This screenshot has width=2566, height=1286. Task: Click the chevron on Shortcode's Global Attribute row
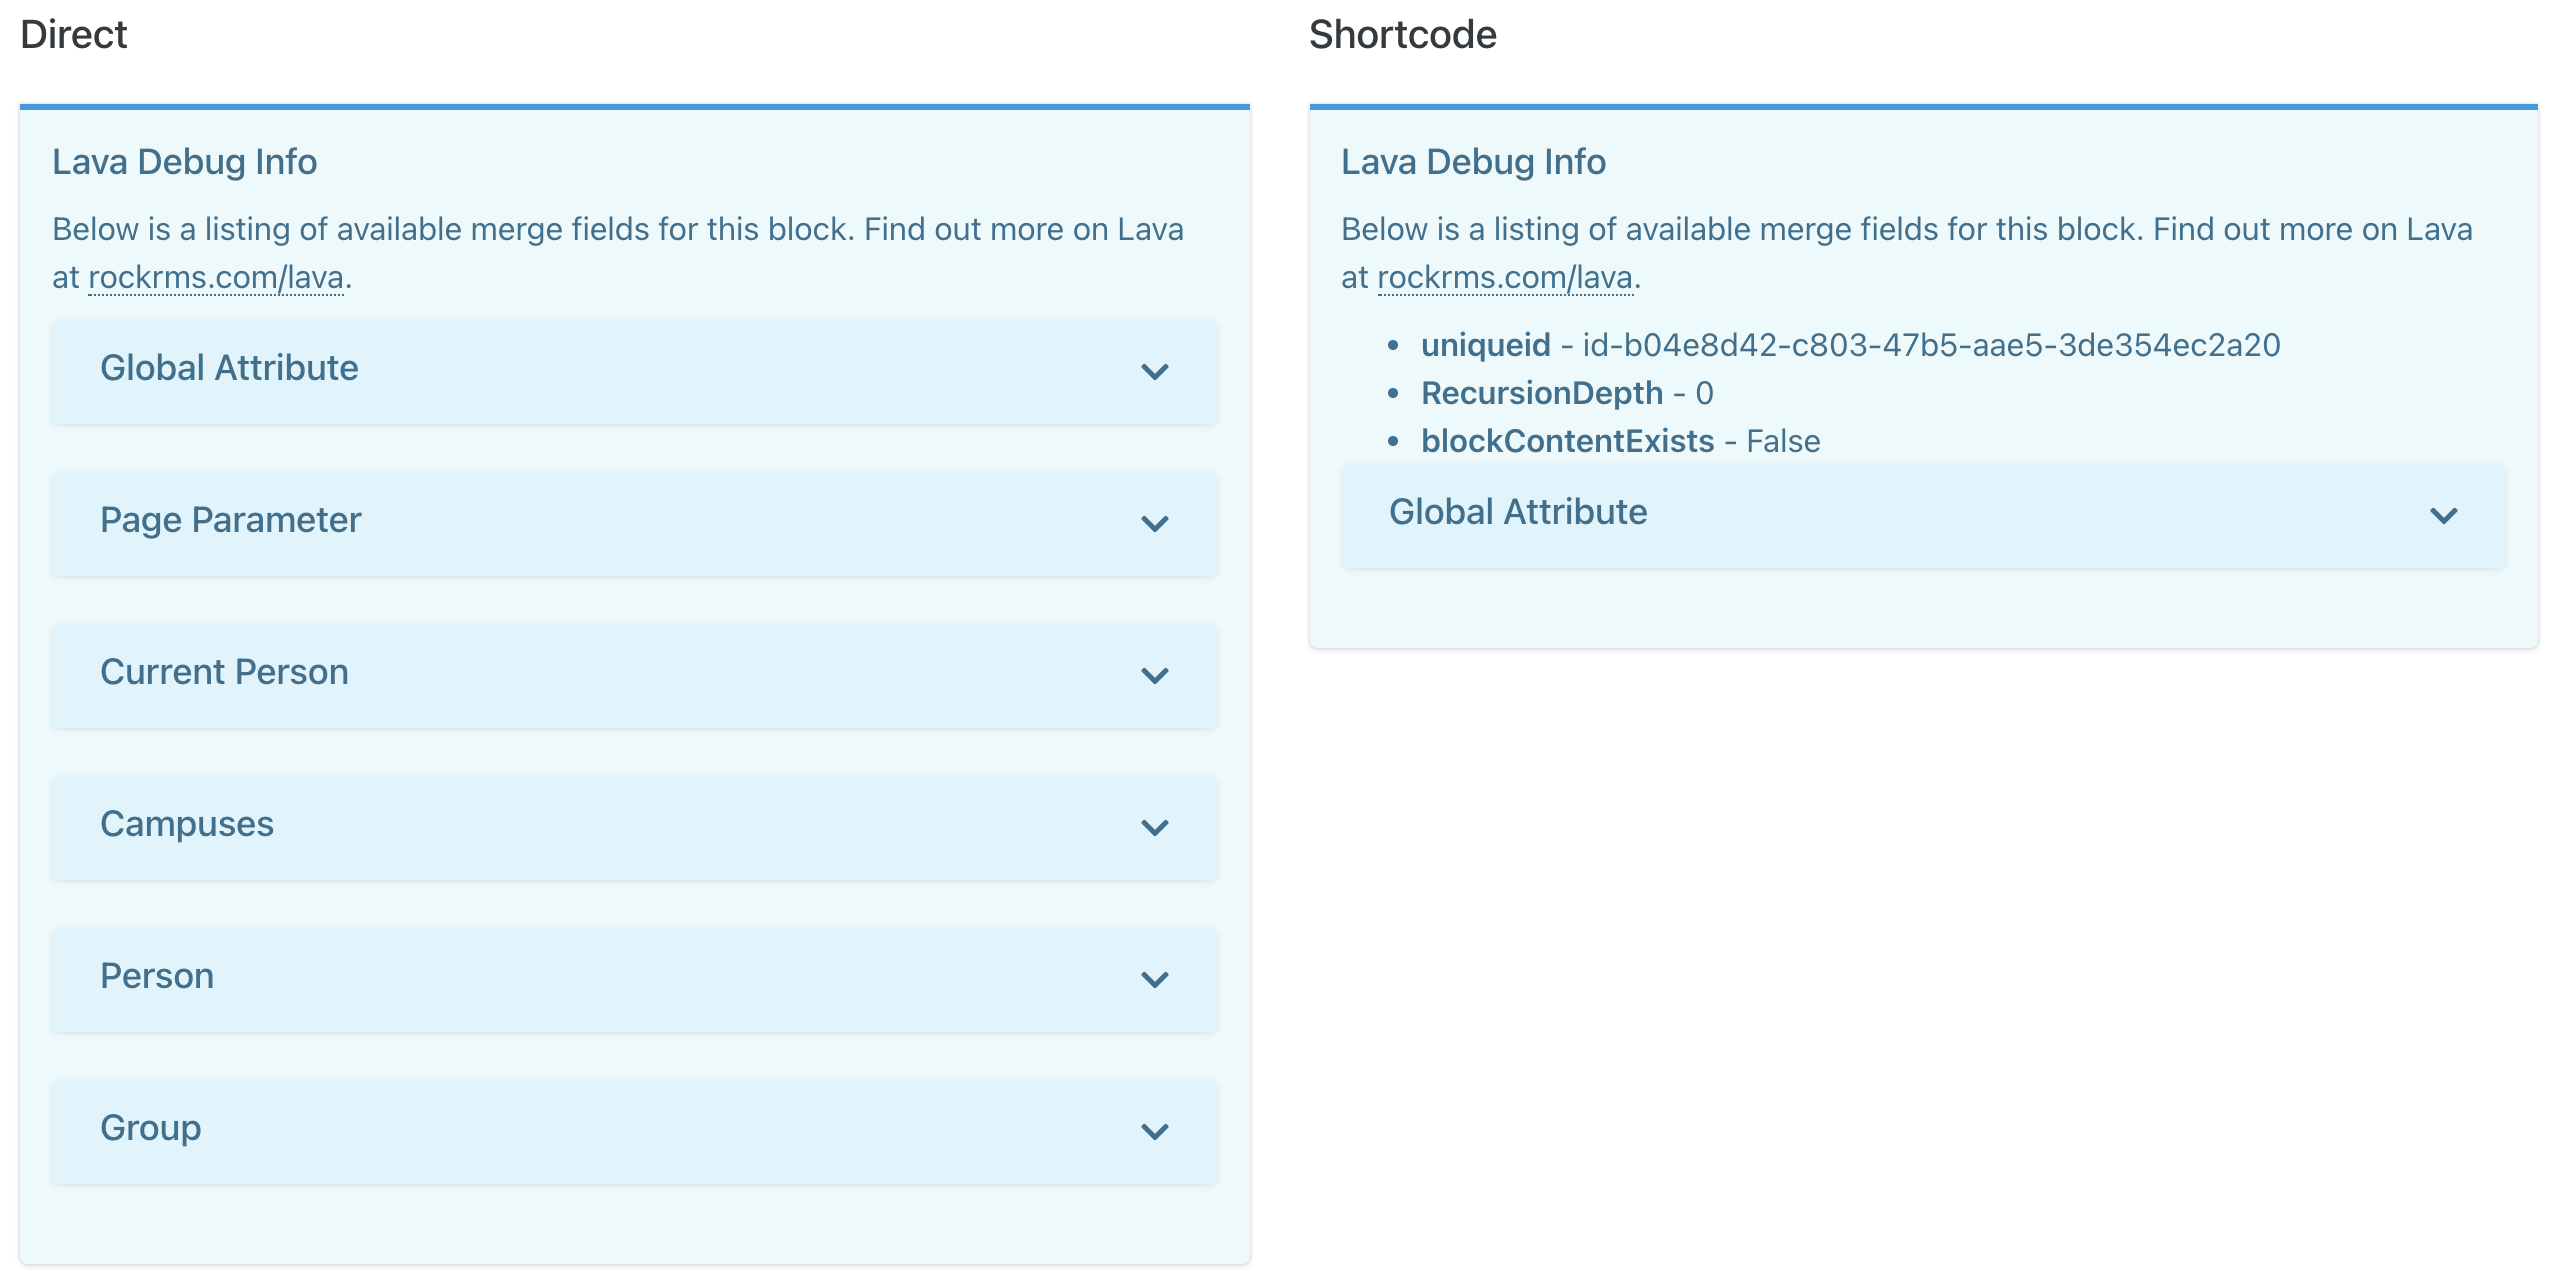pos(2443,516)
